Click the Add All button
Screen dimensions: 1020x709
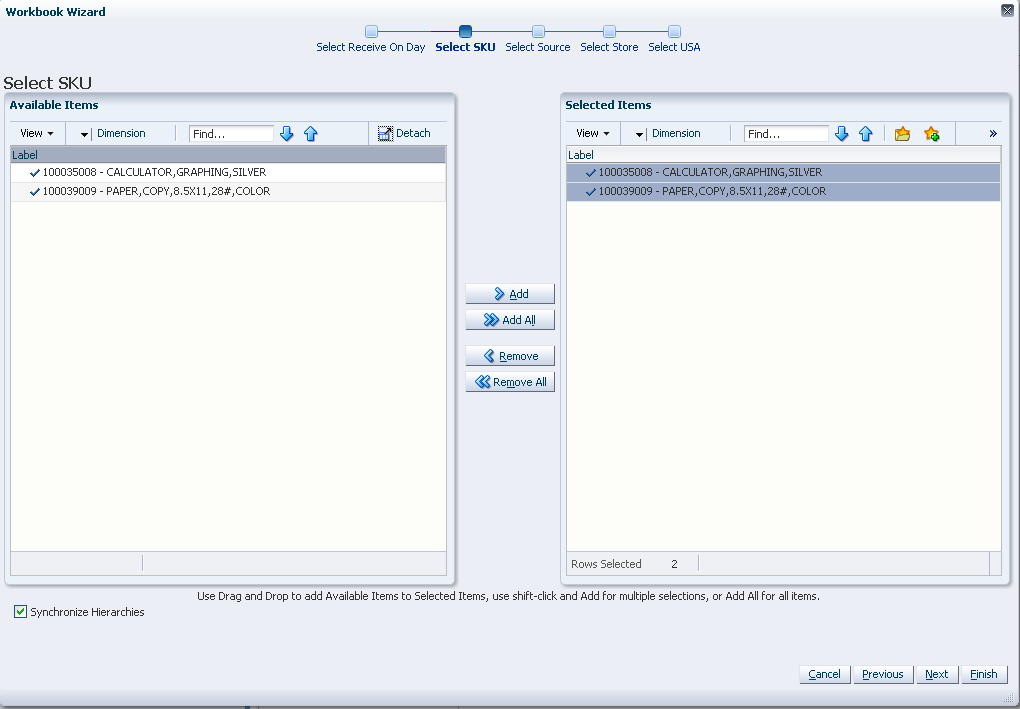click(x=510, y=320)
